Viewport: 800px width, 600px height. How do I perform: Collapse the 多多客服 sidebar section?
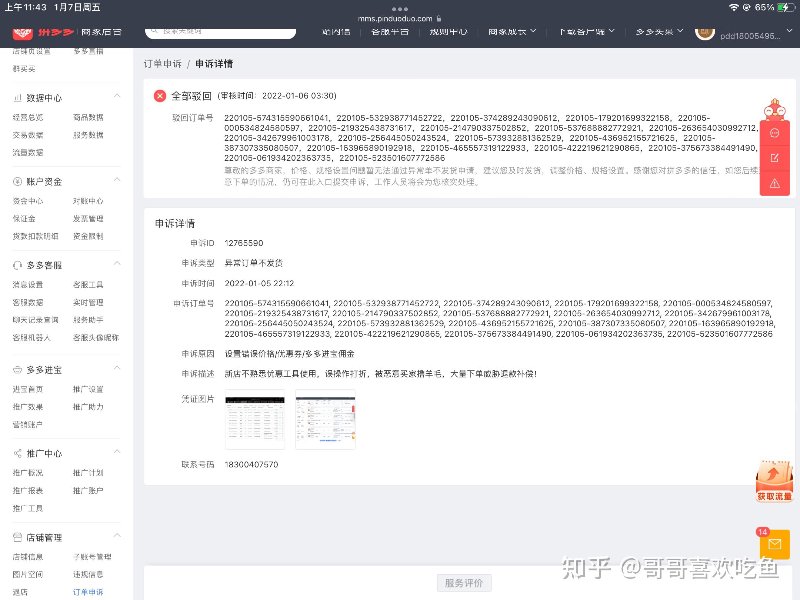pos(117,263)
